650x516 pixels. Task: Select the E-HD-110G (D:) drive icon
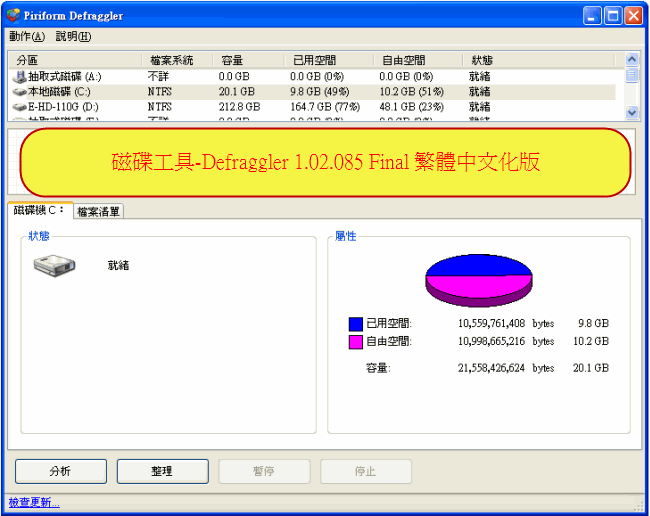(20, 106)
